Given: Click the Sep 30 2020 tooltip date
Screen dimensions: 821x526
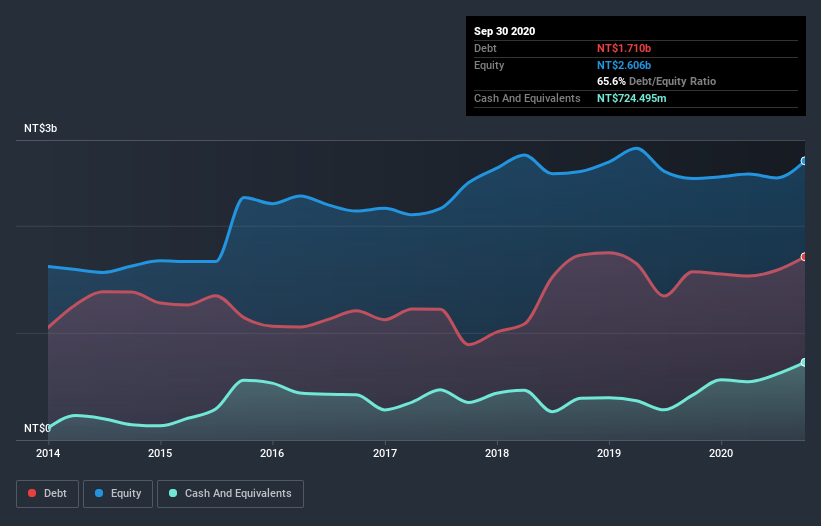Looking at the screenshot, I should 505,31.
